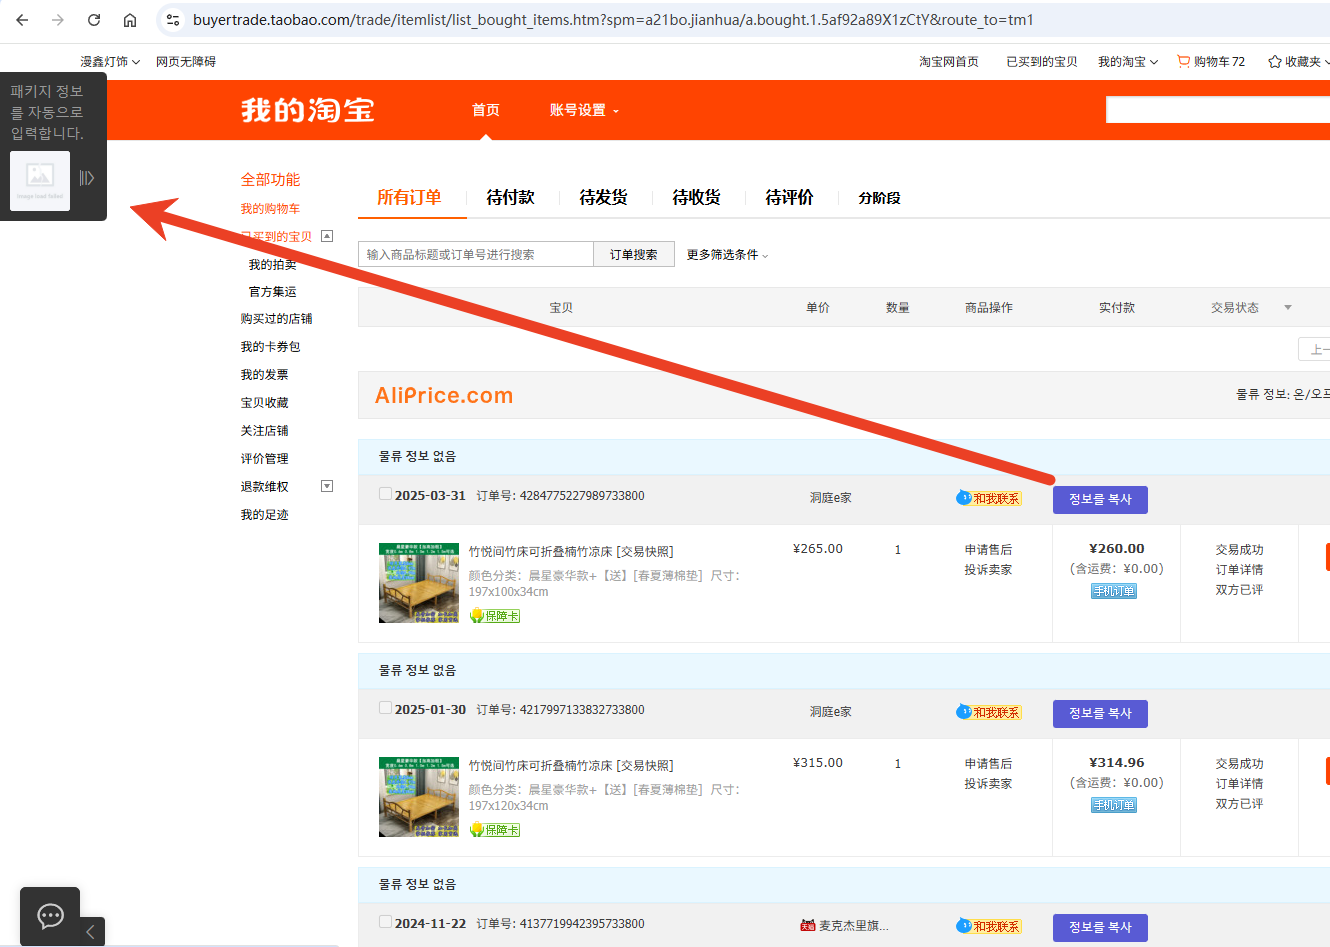
Task: Click the browser home icon
Action: tap(130, 20)
